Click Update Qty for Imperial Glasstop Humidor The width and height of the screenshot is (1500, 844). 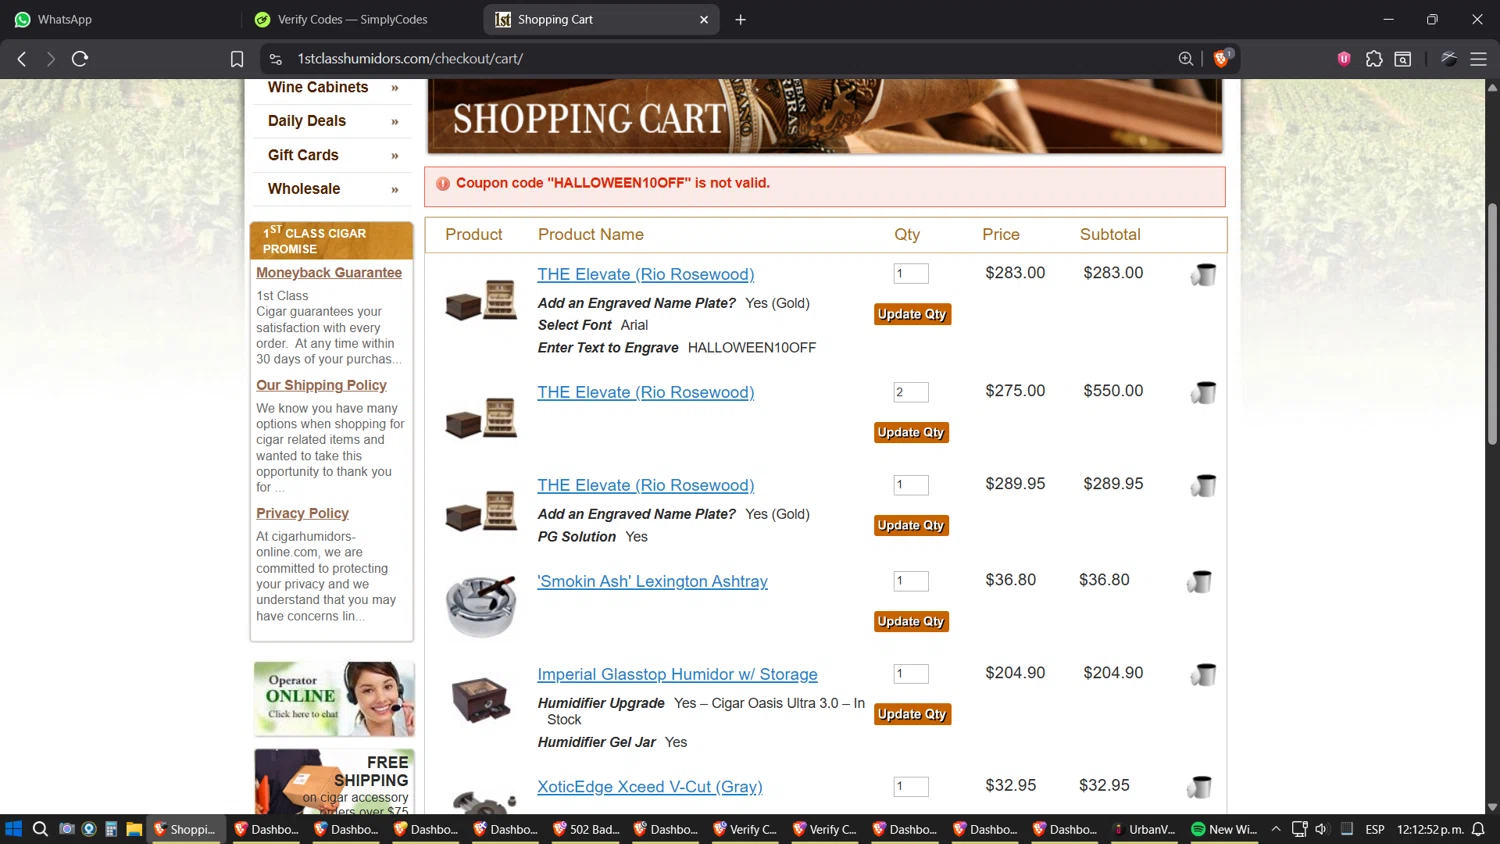click(x=912, y=714)
